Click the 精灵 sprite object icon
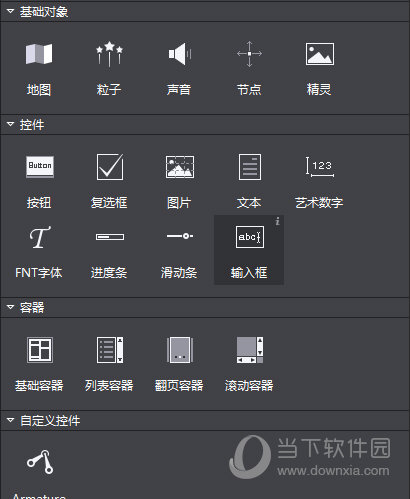 [x=320, y=54]
